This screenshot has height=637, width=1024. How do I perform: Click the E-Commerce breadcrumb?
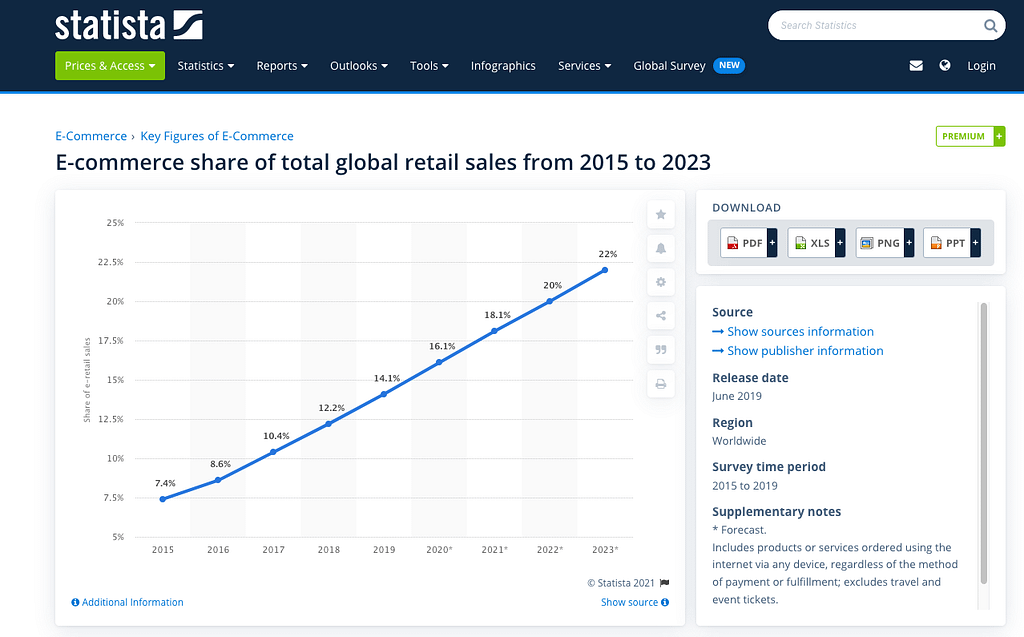(x=91, y=136)
